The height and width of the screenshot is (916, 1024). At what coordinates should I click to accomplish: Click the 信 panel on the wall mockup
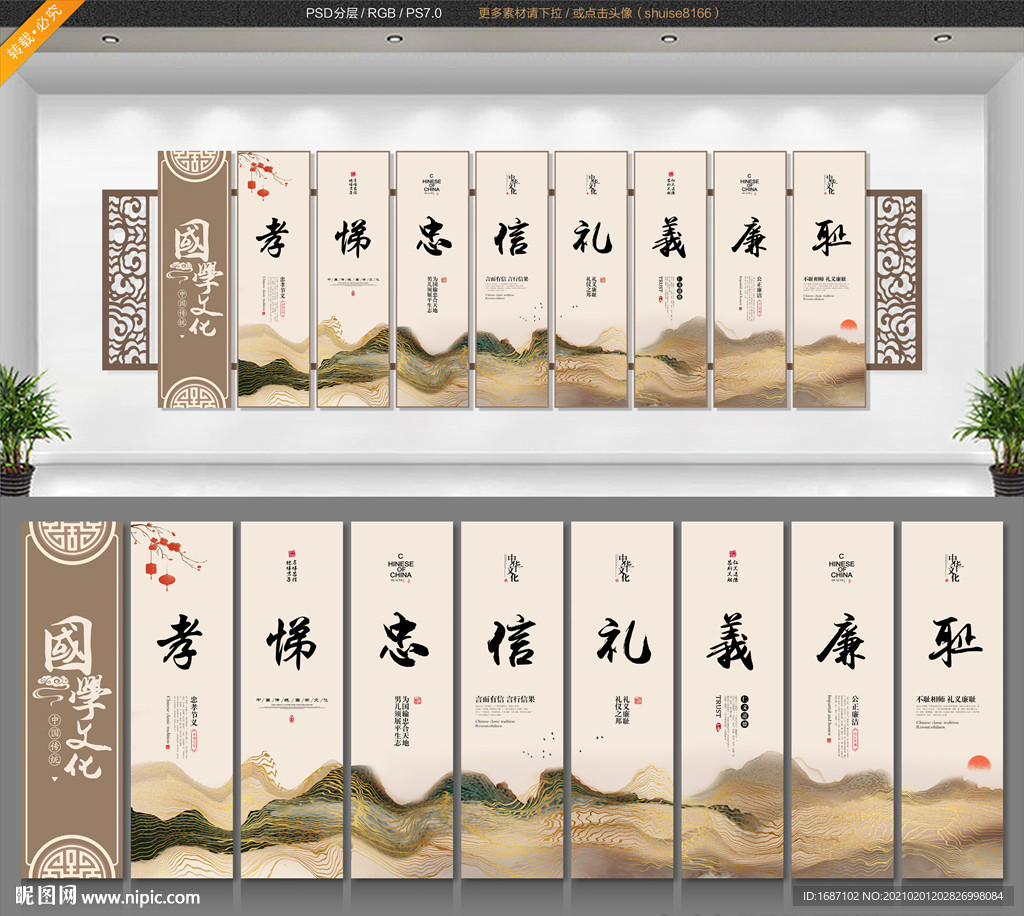(512, 279)
